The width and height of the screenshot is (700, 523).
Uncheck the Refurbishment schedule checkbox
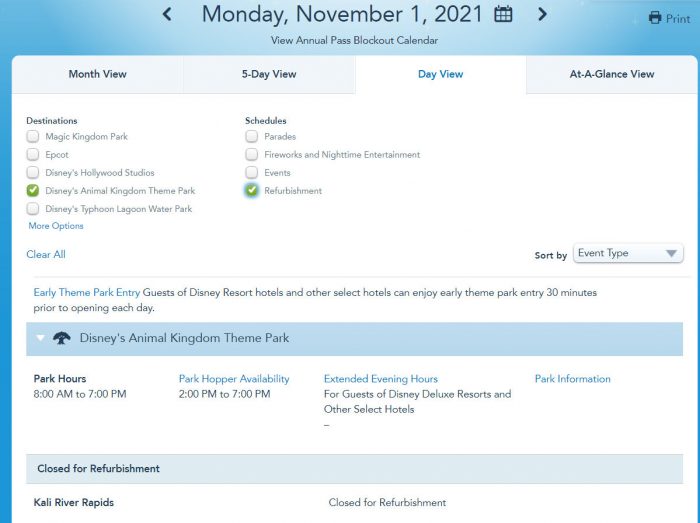pyautogui.click(x=252, y=191)
